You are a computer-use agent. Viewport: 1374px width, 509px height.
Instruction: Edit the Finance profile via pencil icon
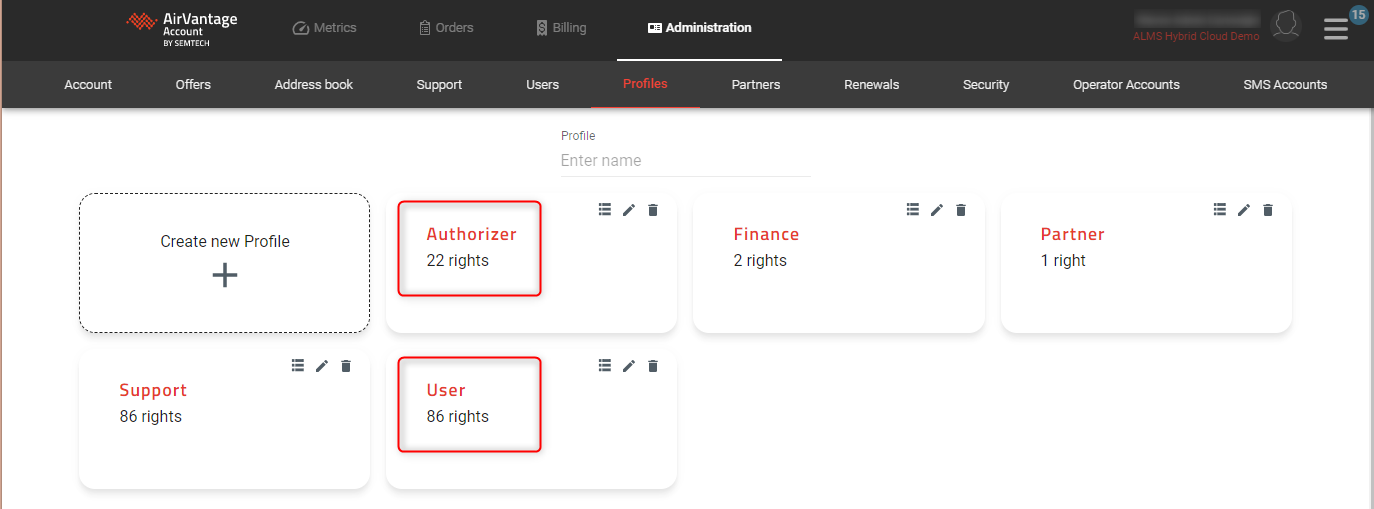pos(936,210)
